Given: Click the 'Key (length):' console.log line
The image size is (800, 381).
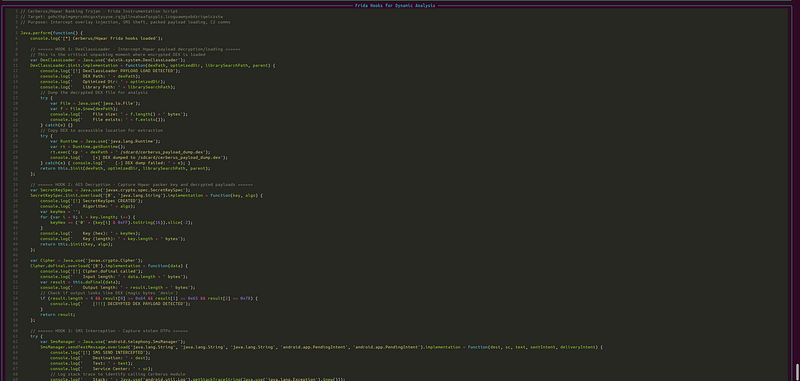Looking at the screenshot, I should [x=113, y=238].
